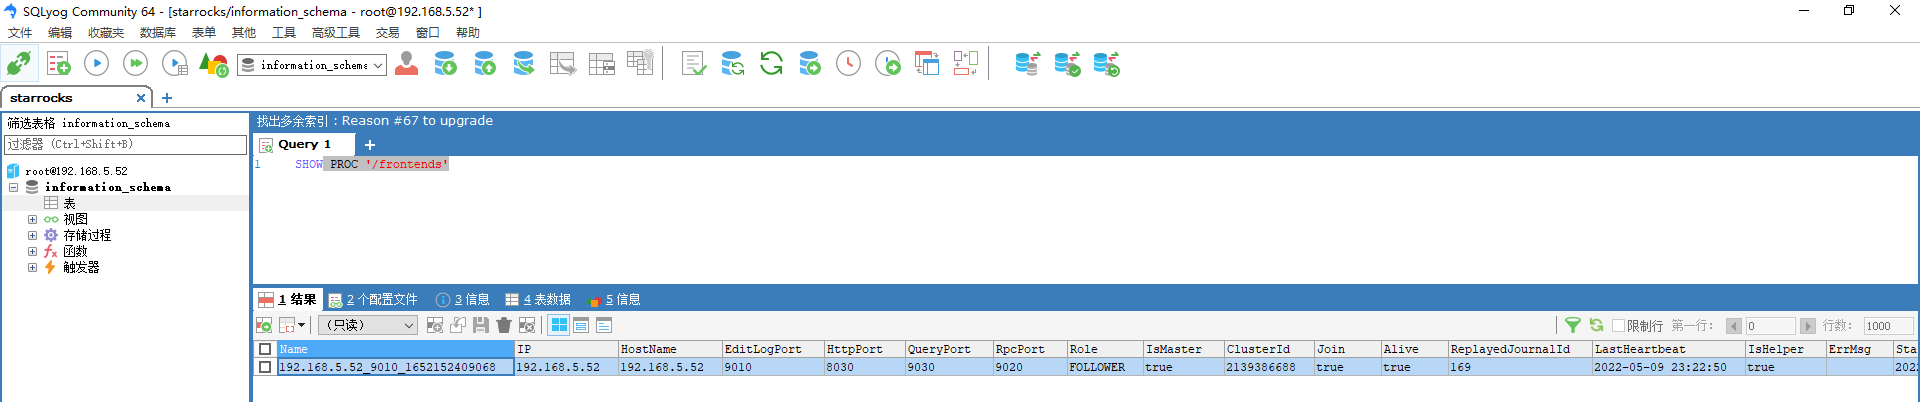This screenshot has height=402, width=1920.
Task: Expand the 视图 views tree node
Action: (32, 219)
